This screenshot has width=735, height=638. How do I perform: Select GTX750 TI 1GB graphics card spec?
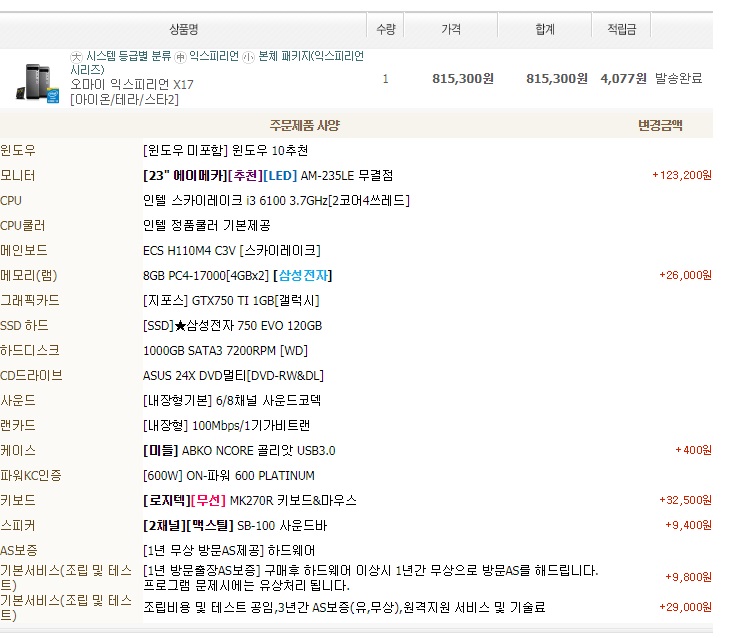point(231,300)
